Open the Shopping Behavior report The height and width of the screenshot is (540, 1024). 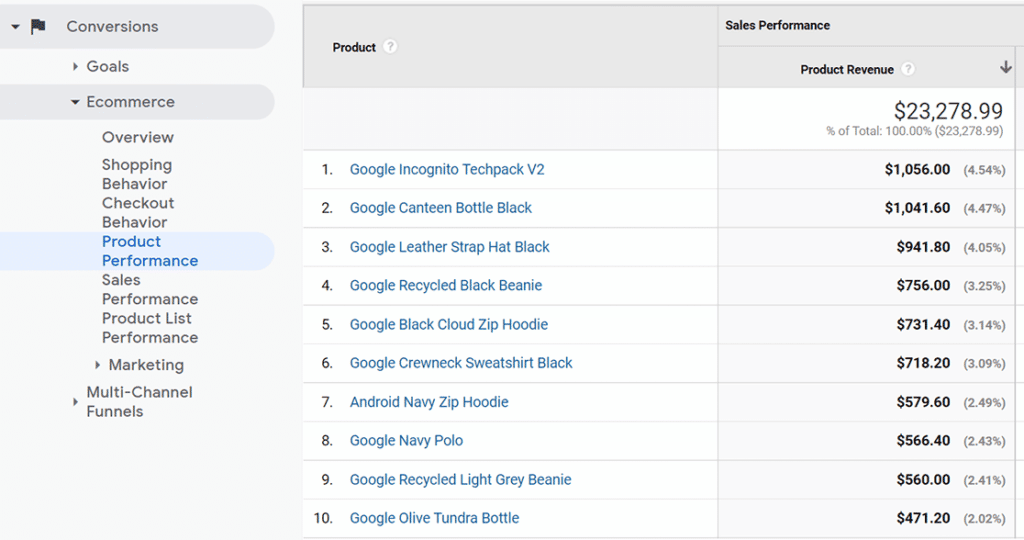(137, 174)
